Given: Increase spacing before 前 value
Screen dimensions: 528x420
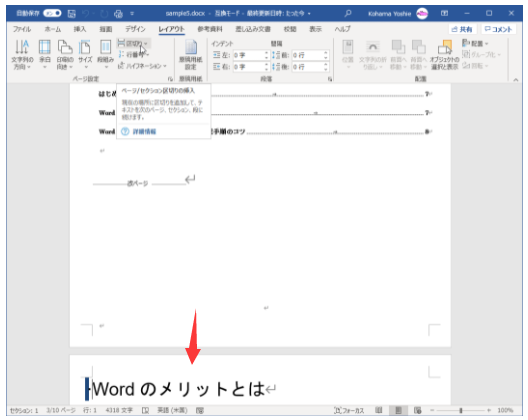Looking at the screenshot, I should pos(326,53).
